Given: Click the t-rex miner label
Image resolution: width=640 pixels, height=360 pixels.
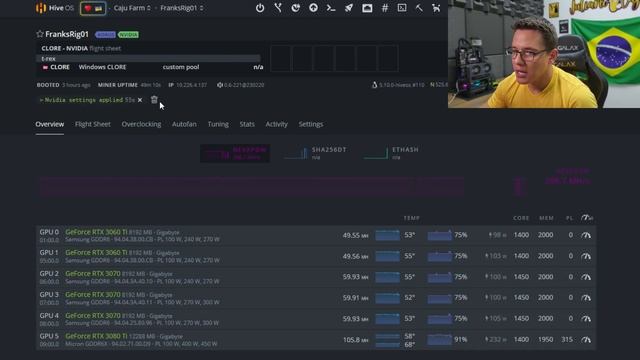Looking at the screenshot, I should [49, 59].
